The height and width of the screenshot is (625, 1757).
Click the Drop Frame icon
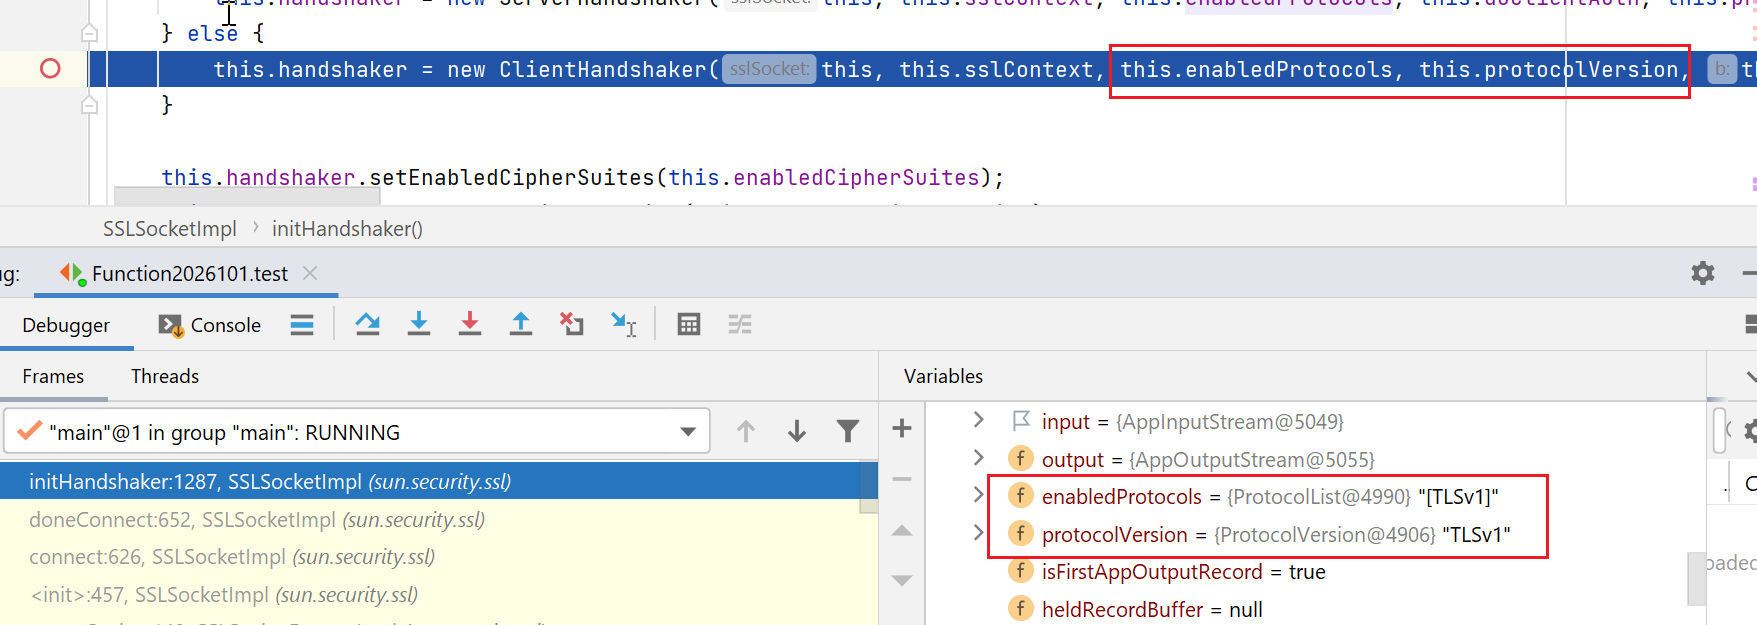pyautogui.click(x=572, y=324)
